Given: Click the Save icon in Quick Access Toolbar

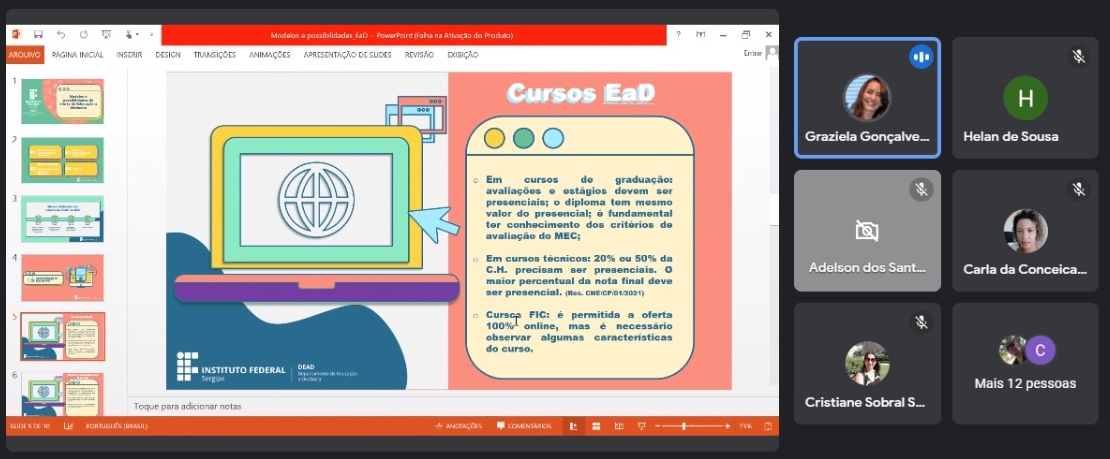Looking at the screenshot, I should [x=38, y=34].
